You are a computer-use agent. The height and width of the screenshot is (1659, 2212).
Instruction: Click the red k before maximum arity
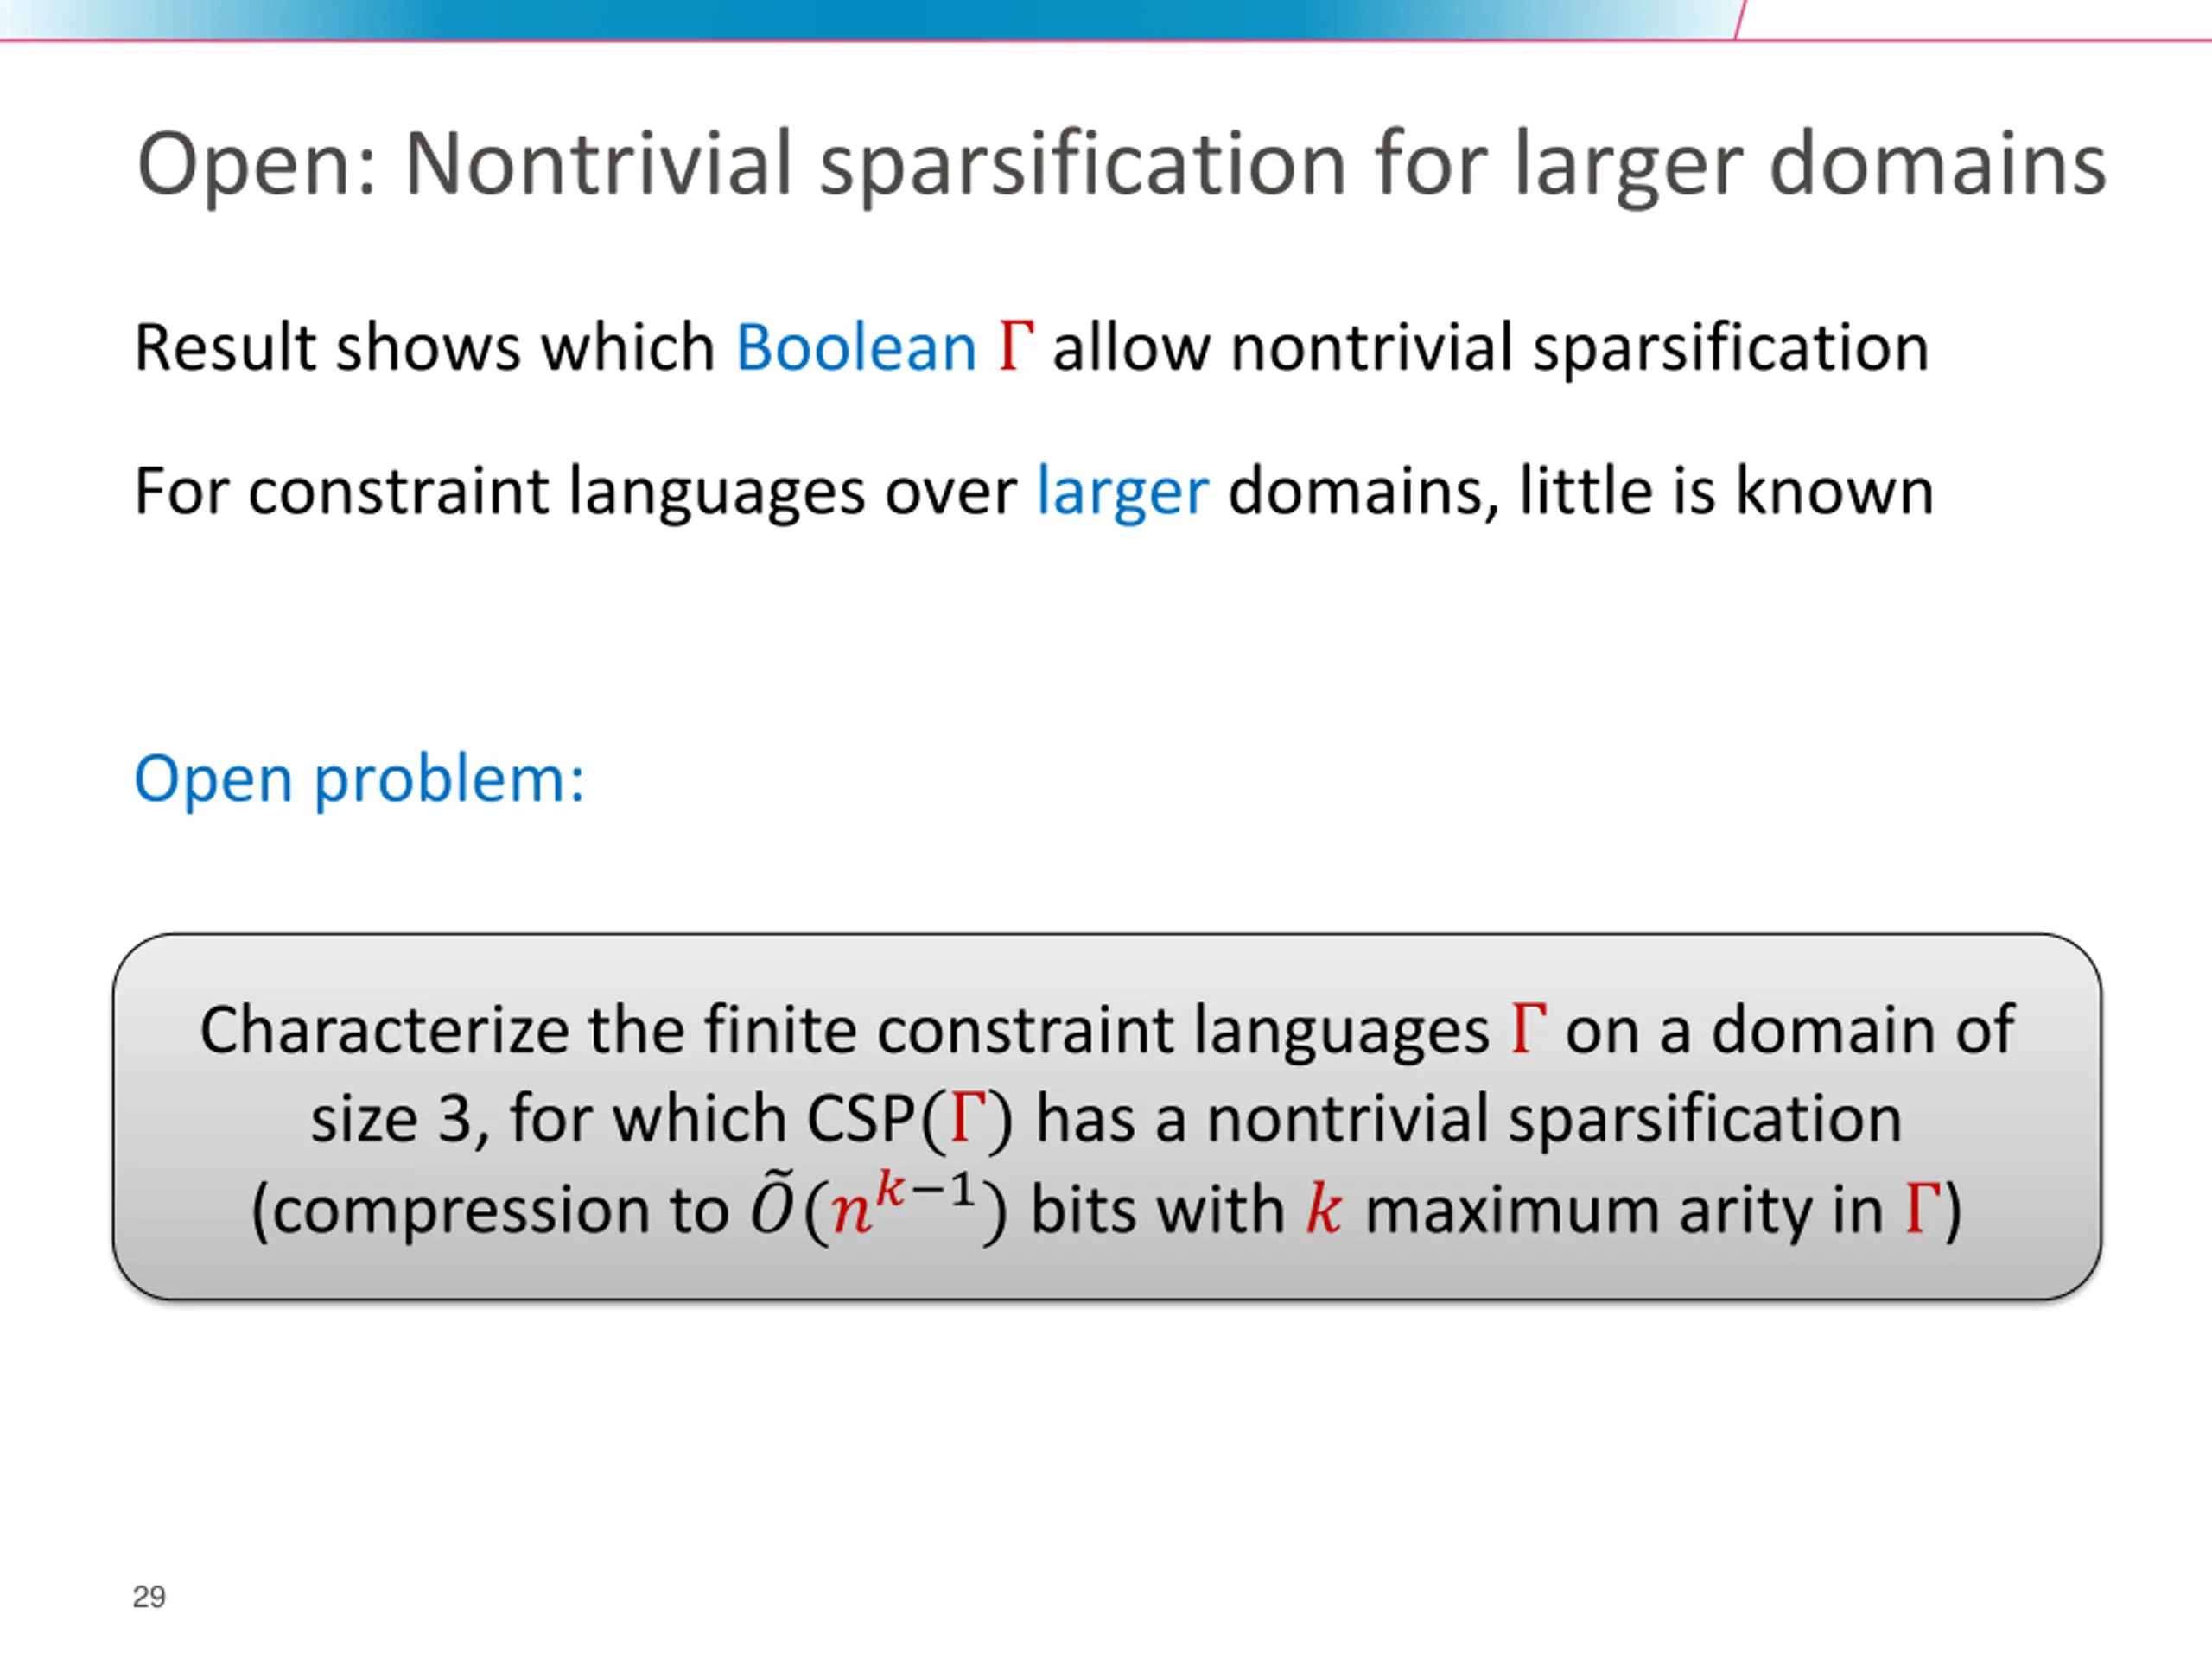coord(1323,1209)
